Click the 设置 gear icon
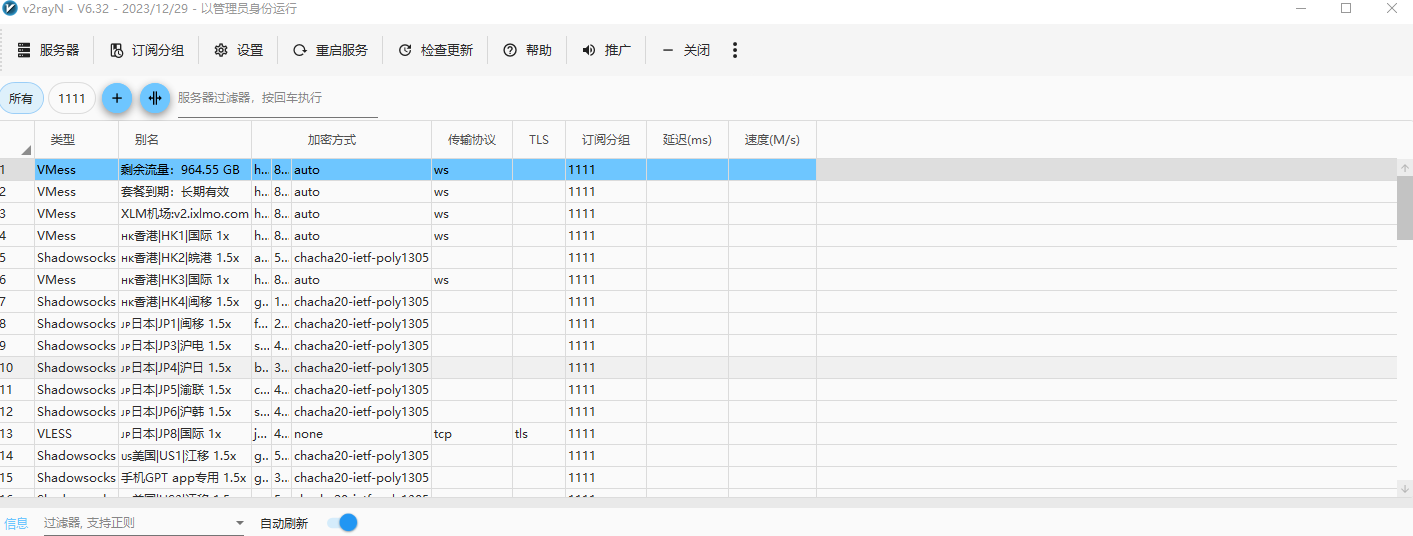Image resolution: width=1413 pixels, height=536 pixels. click(x=221, y=50)
